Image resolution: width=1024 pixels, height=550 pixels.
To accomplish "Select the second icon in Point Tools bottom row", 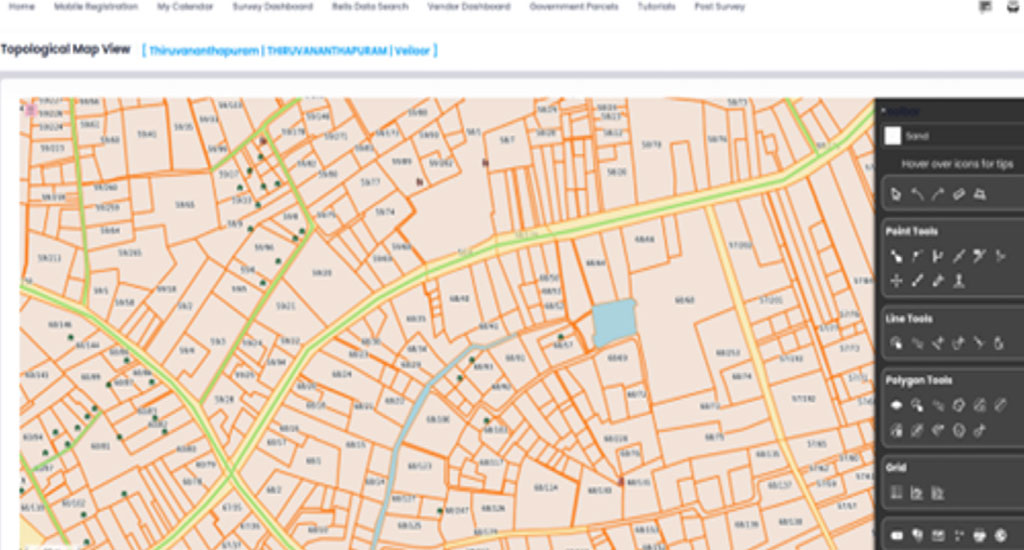I will (917, 281).
